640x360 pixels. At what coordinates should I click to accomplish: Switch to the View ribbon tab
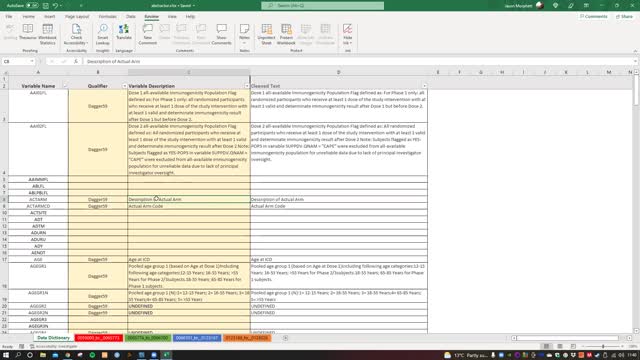point(172,17)
